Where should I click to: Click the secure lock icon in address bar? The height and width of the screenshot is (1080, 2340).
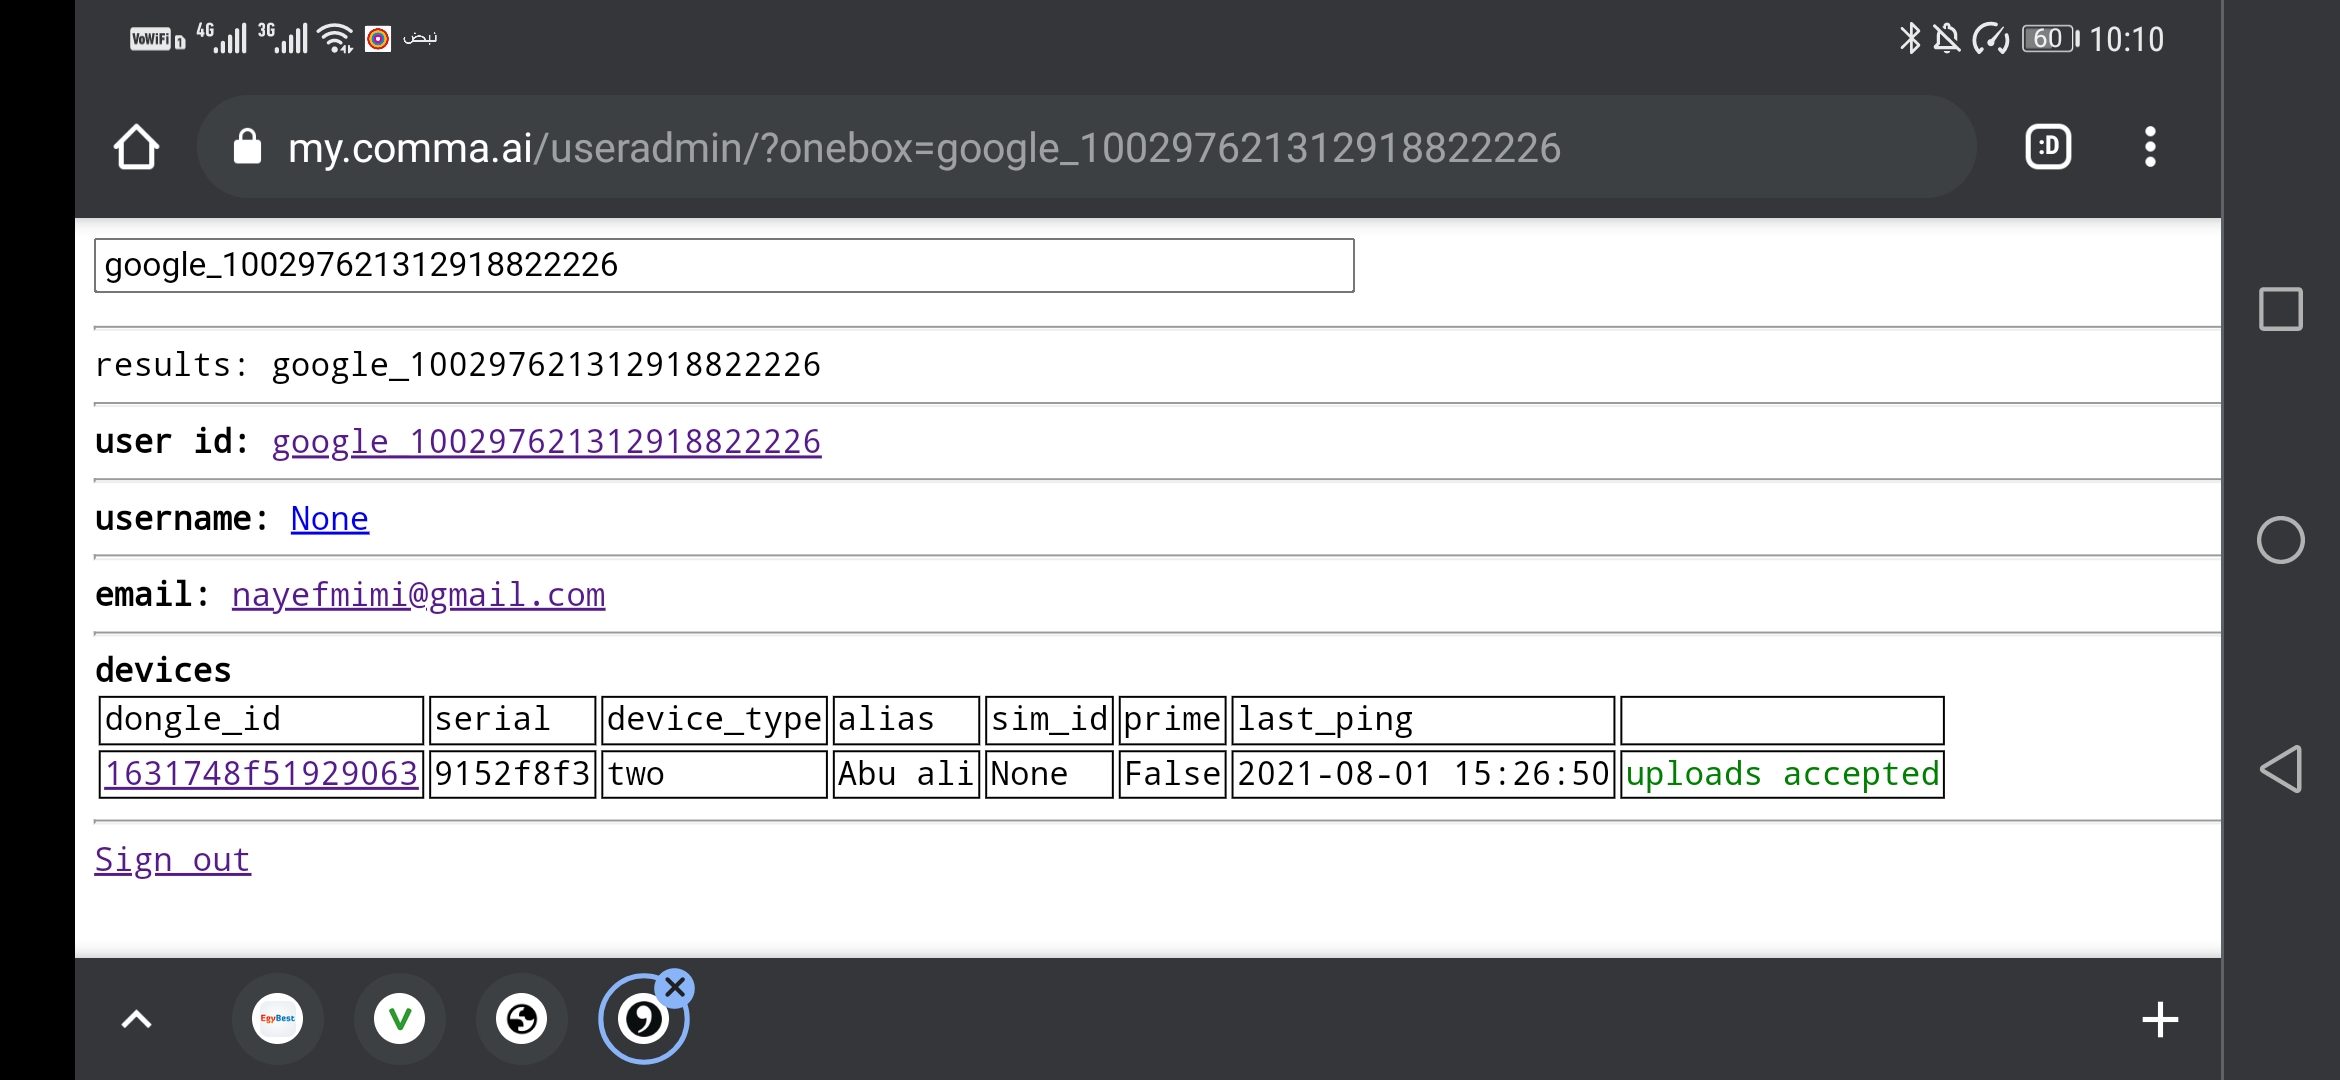coord(246,147)
